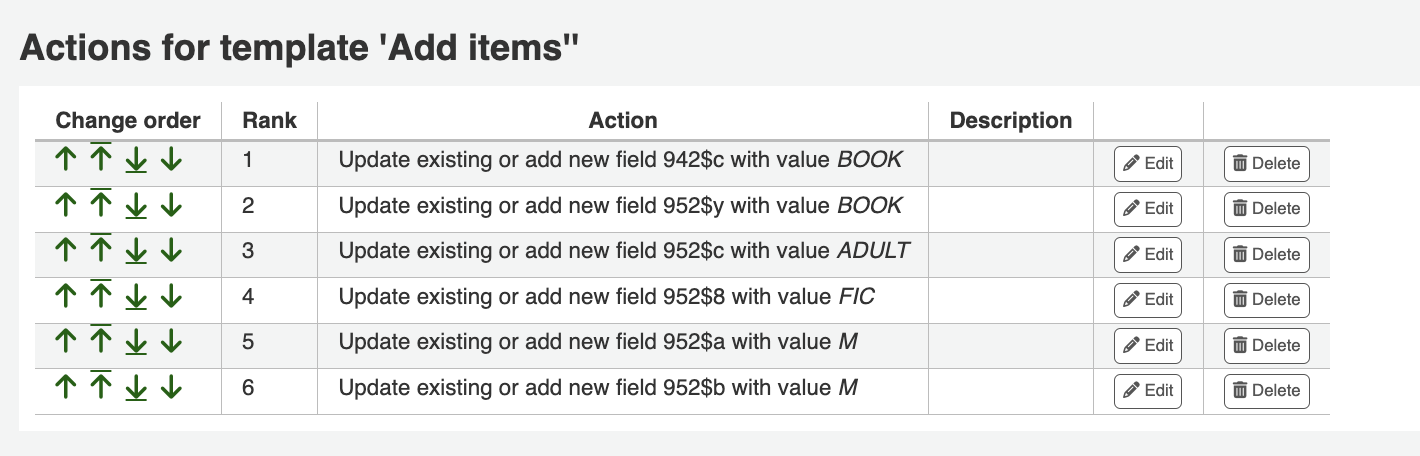Viewport: 1420px width, 456px height.
Task: Move rank 1 action up one position
Action: [x=65, y=161]
